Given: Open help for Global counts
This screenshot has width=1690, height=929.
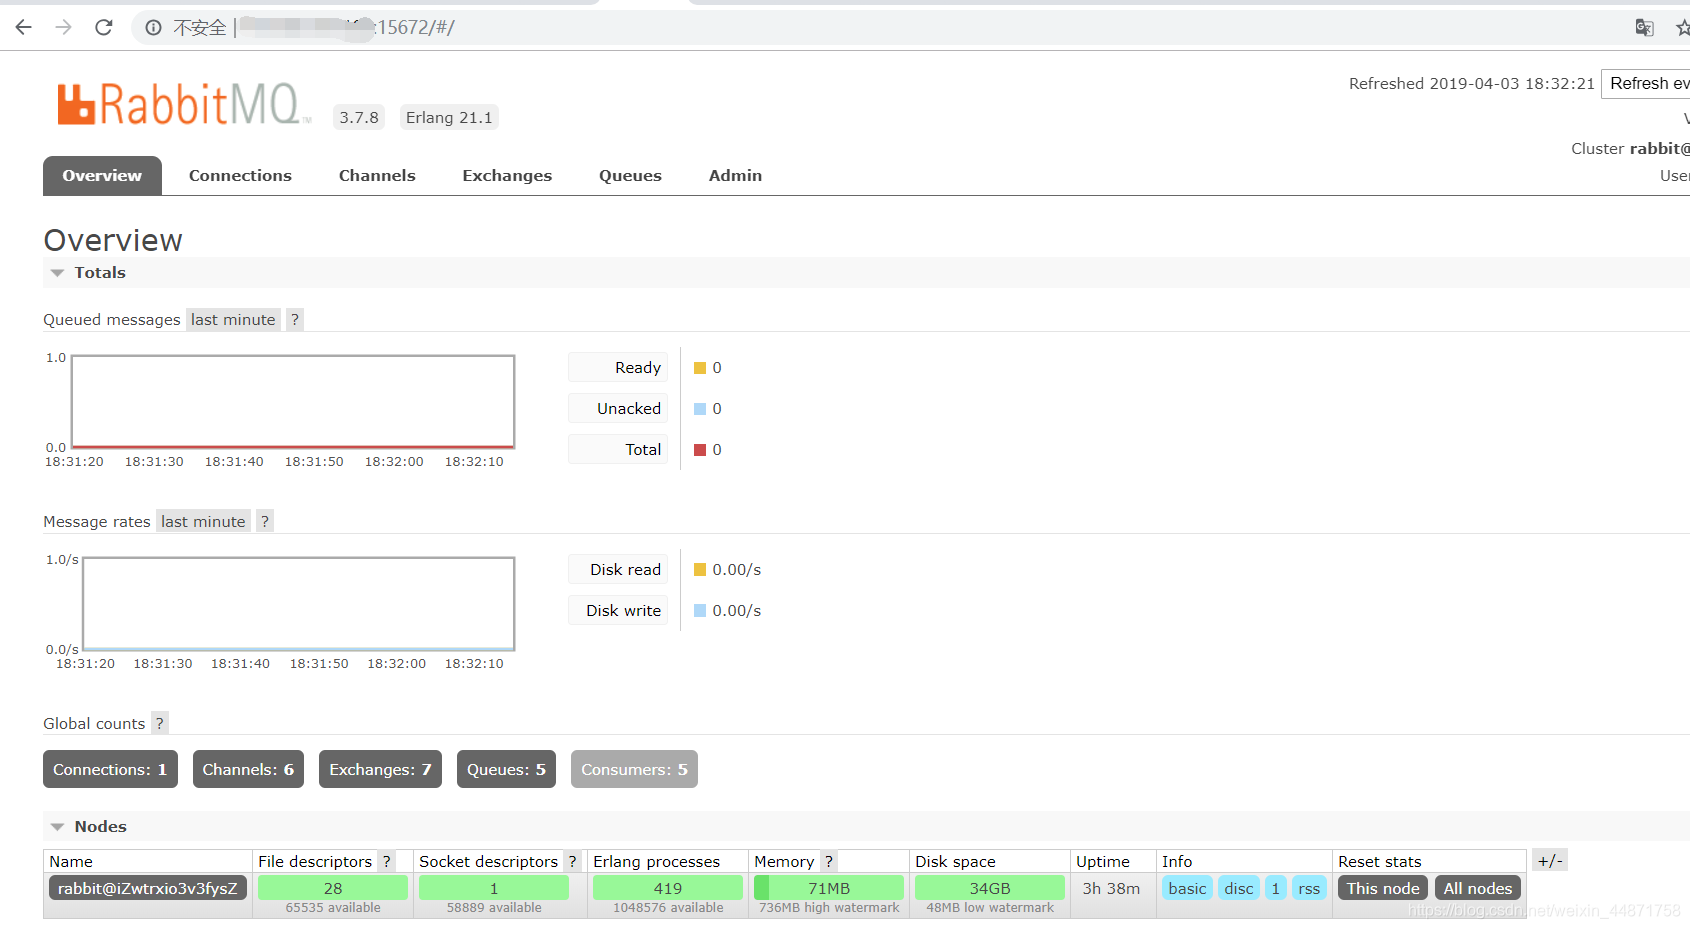Looking at the screenshot, I should tap(159, 723).
